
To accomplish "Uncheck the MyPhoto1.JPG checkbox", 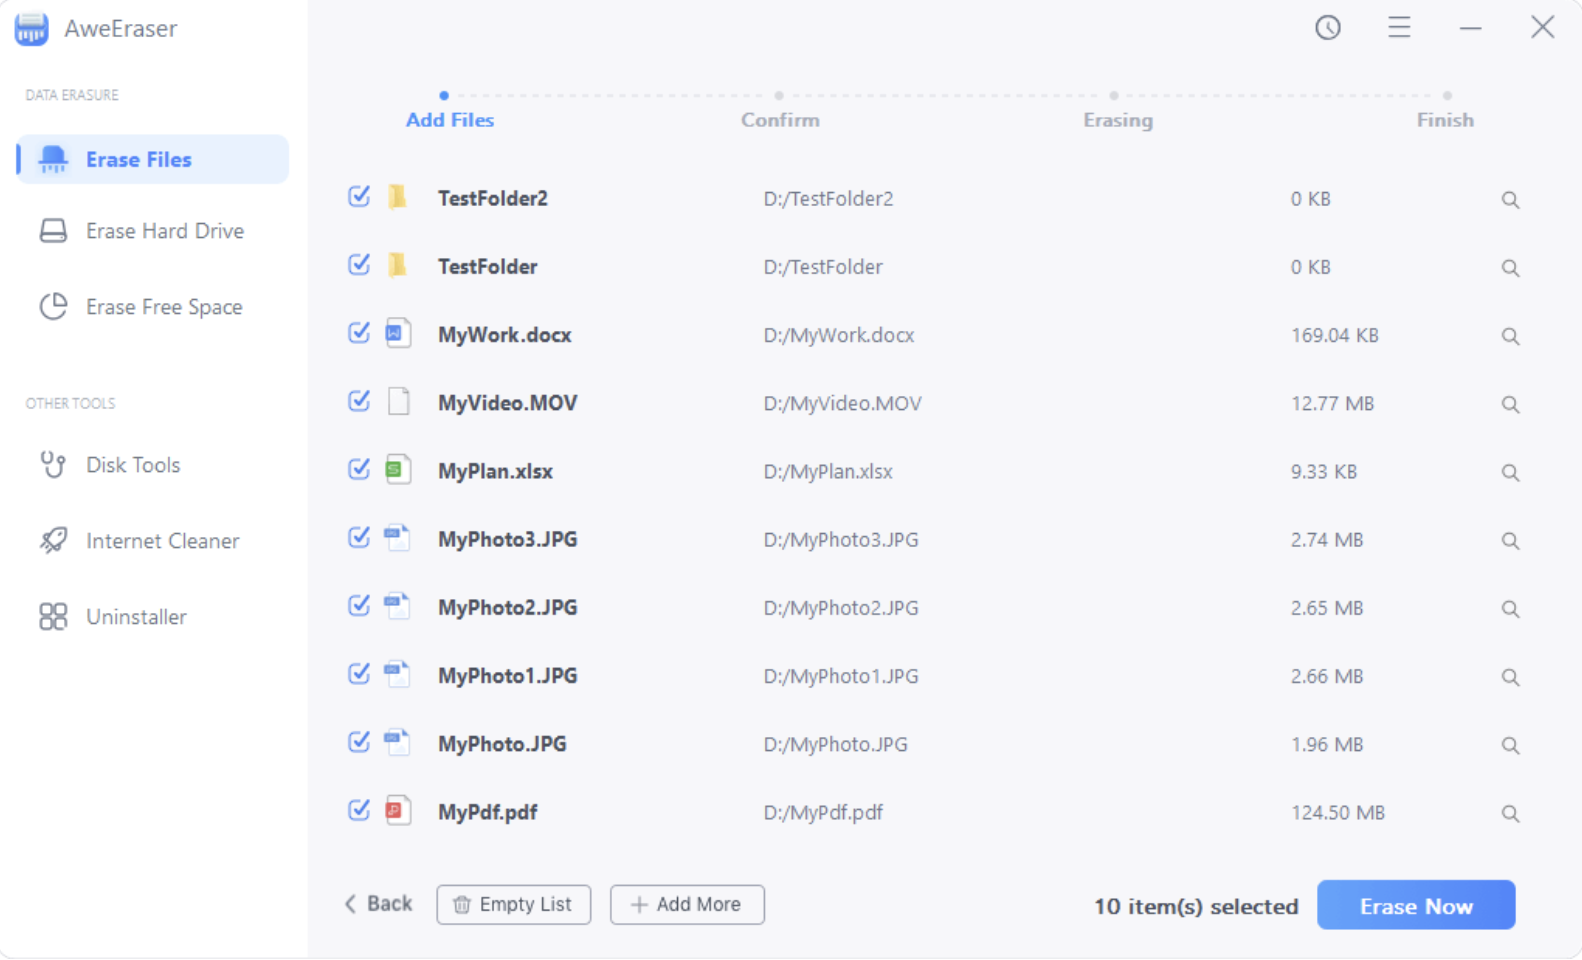I will pos(359,673).
